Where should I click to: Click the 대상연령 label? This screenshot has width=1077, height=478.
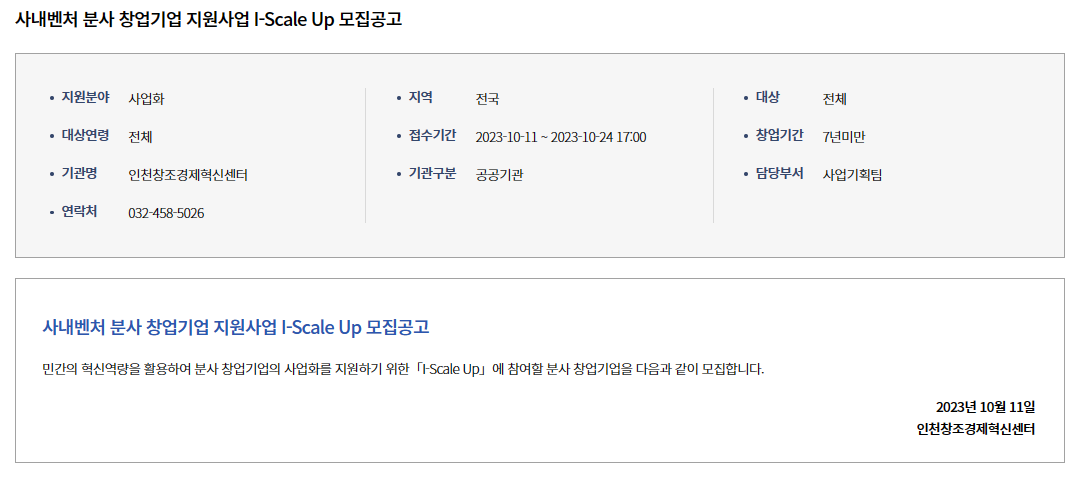tap(85, 135)
